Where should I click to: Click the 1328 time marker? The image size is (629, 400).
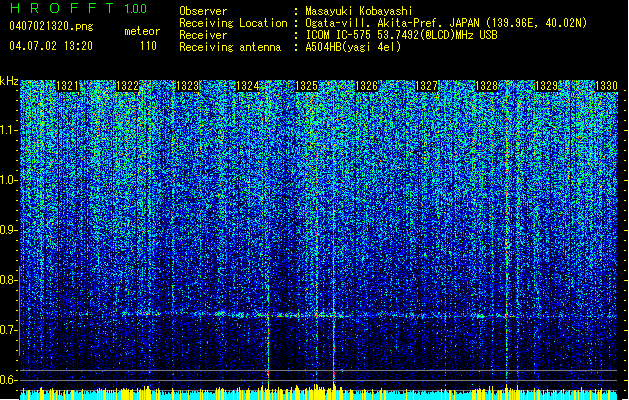(487, 86)
